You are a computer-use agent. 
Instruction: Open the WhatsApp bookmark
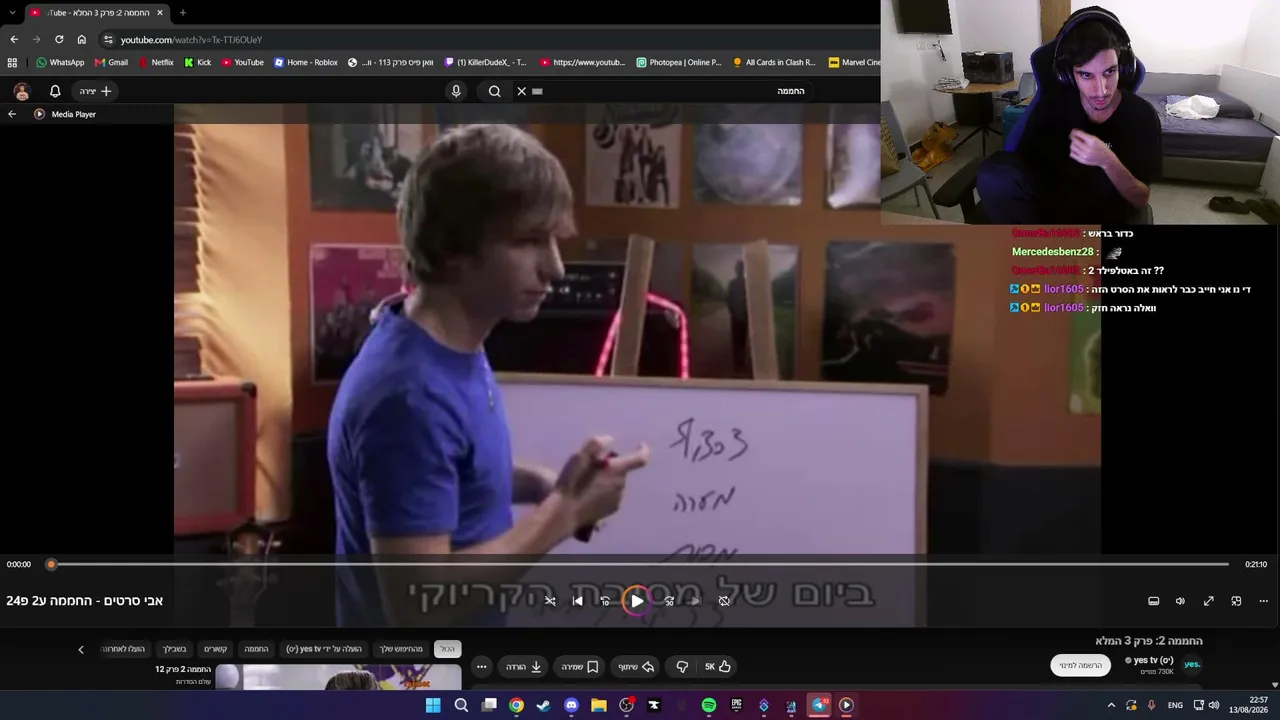[60, 62]
